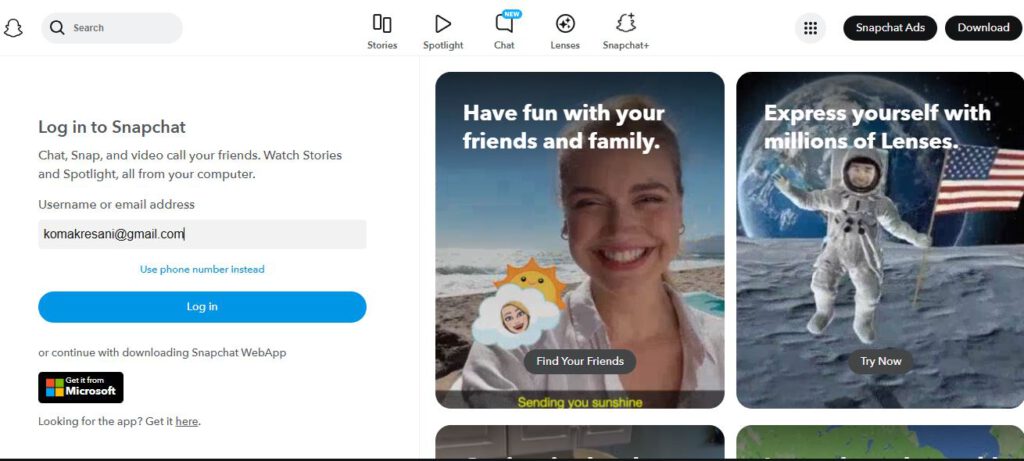Open the Snapchat+ tab
The image size is (1024, 461).
click(626, 32)
